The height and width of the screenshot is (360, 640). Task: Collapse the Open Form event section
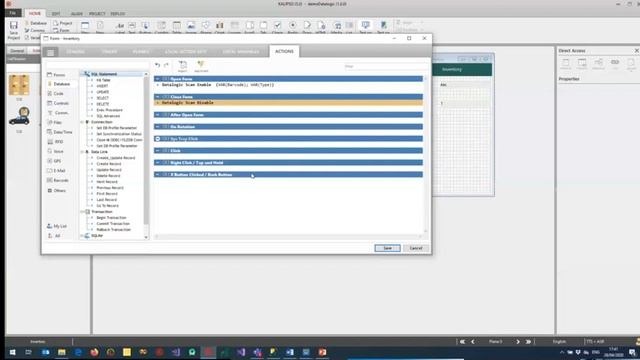[x=158, y=79]
